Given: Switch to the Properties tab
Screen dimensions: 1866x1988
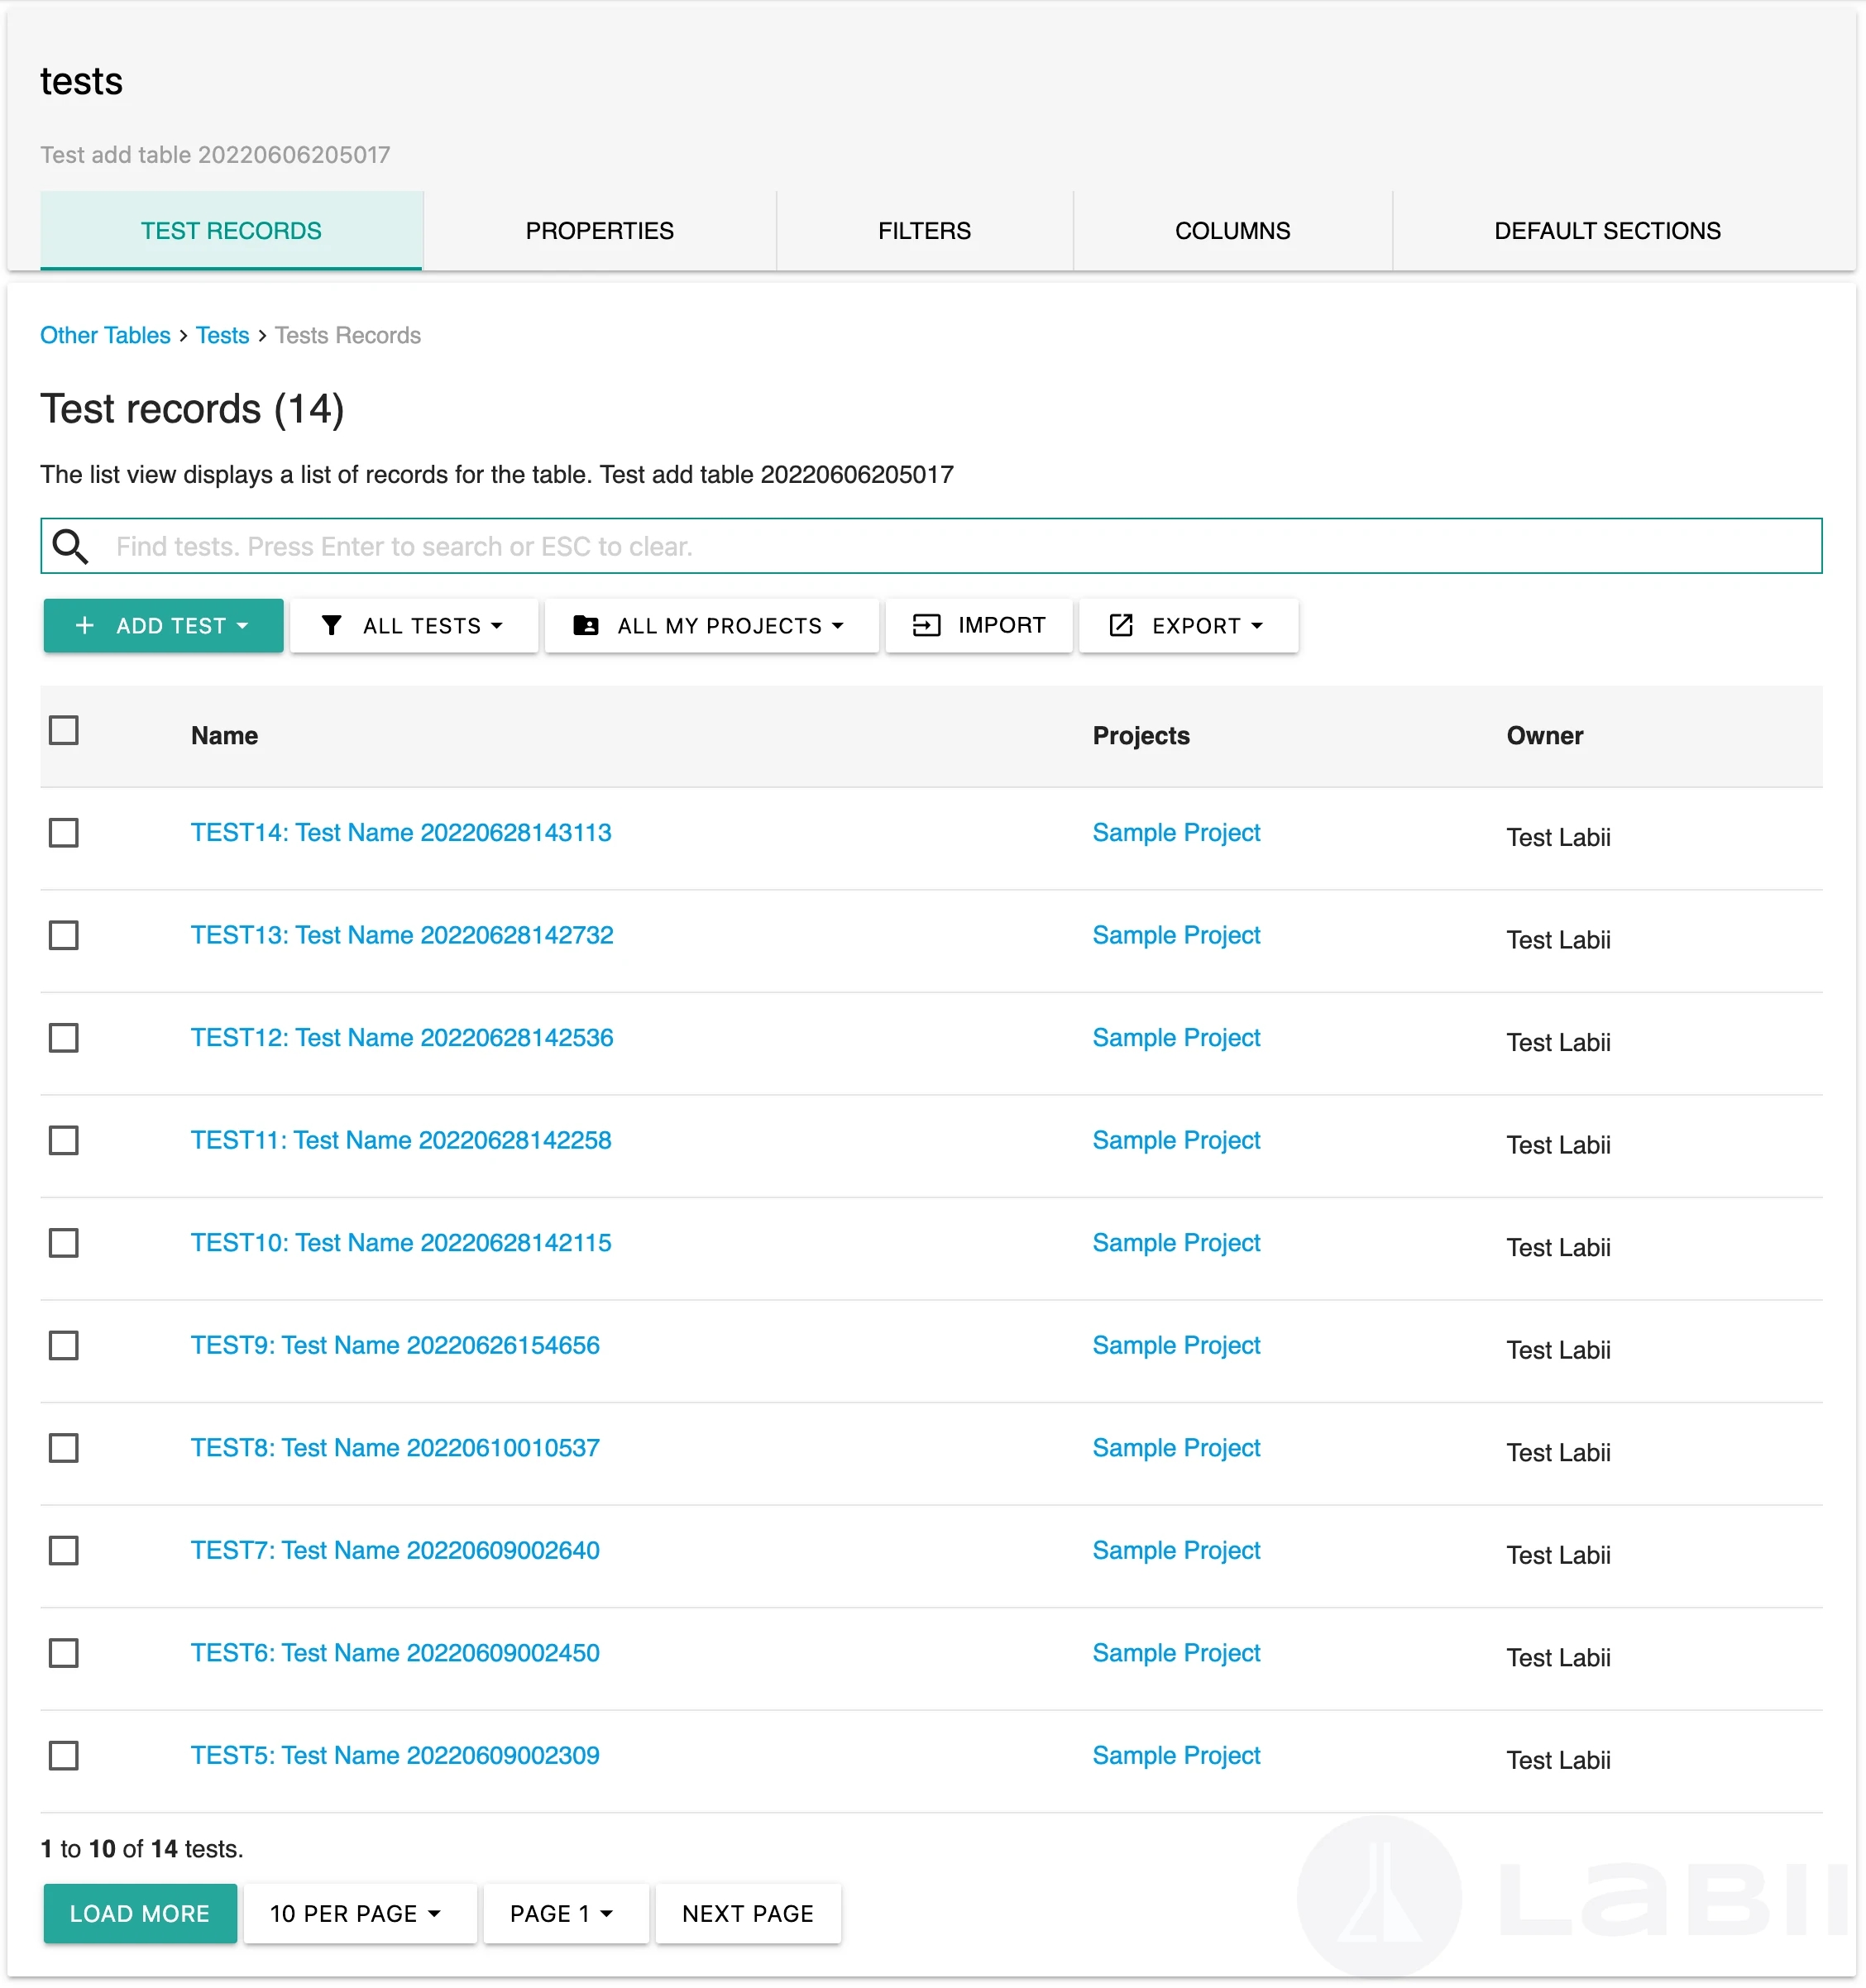Looking at the screenshot, I should tap(599, 231).
